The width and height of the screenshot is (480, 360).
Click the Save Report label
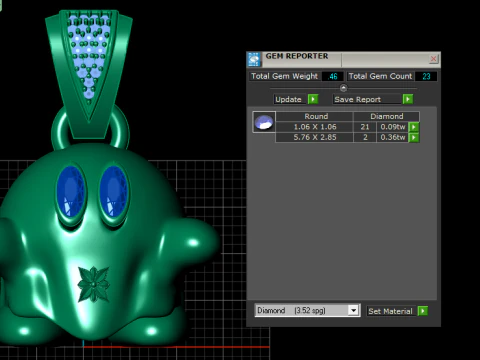coord(366,99)
